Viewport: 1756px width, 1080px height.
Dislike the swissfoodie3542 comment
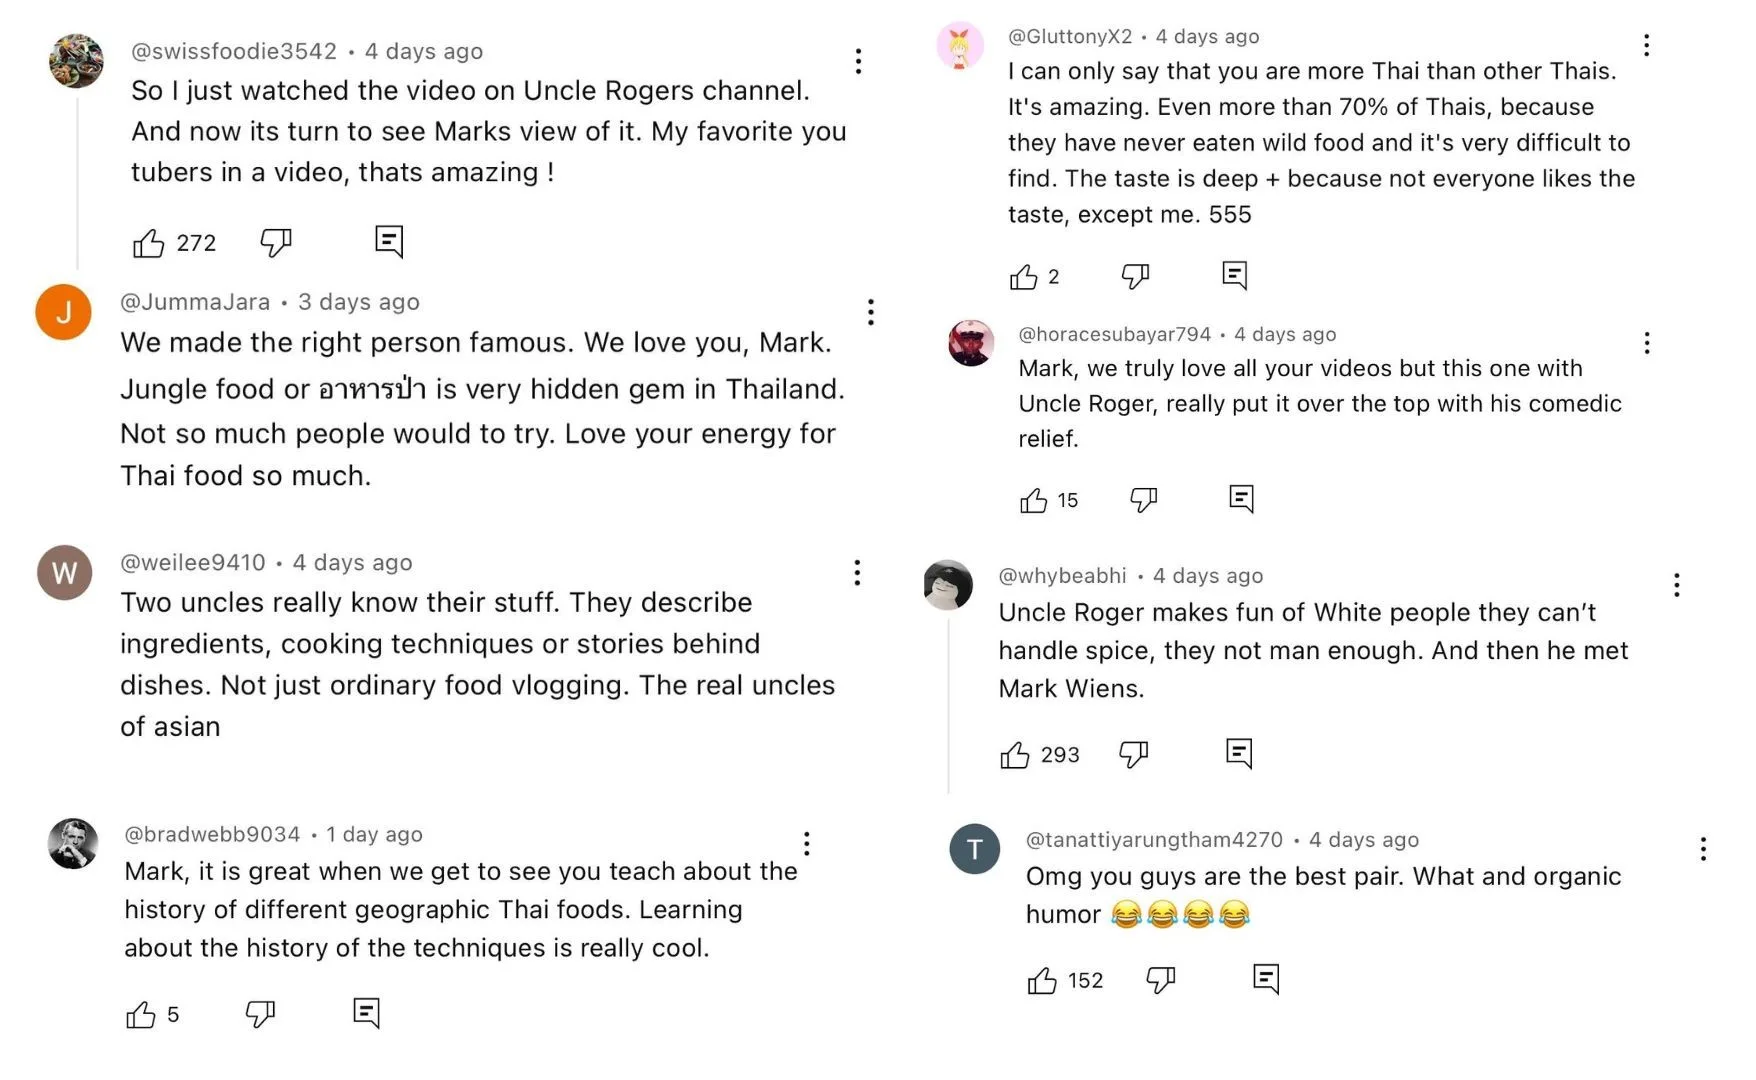pyautogui.click(x=275, y=242)
